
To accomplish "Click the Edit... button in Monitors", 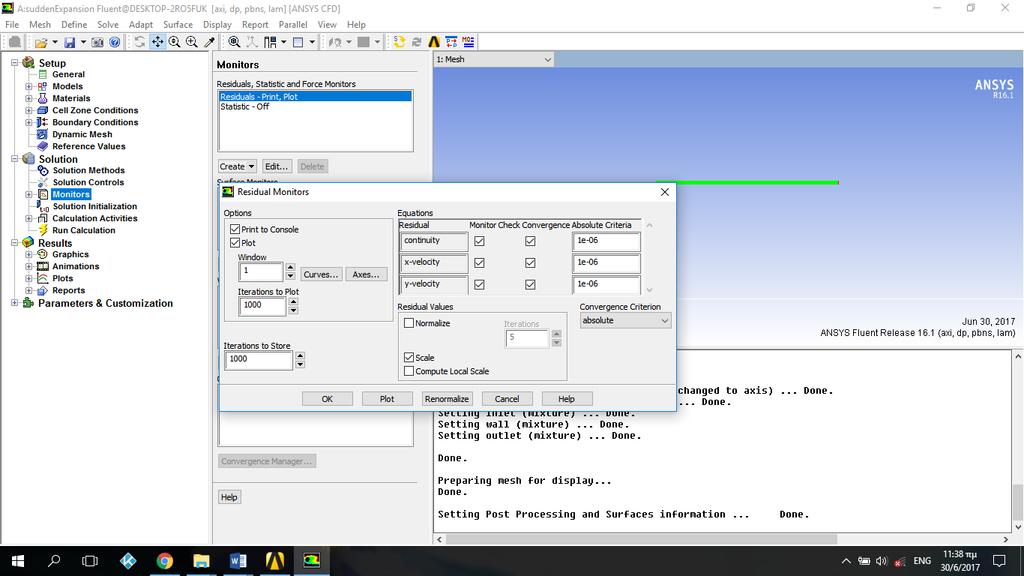I will (276, 167).
